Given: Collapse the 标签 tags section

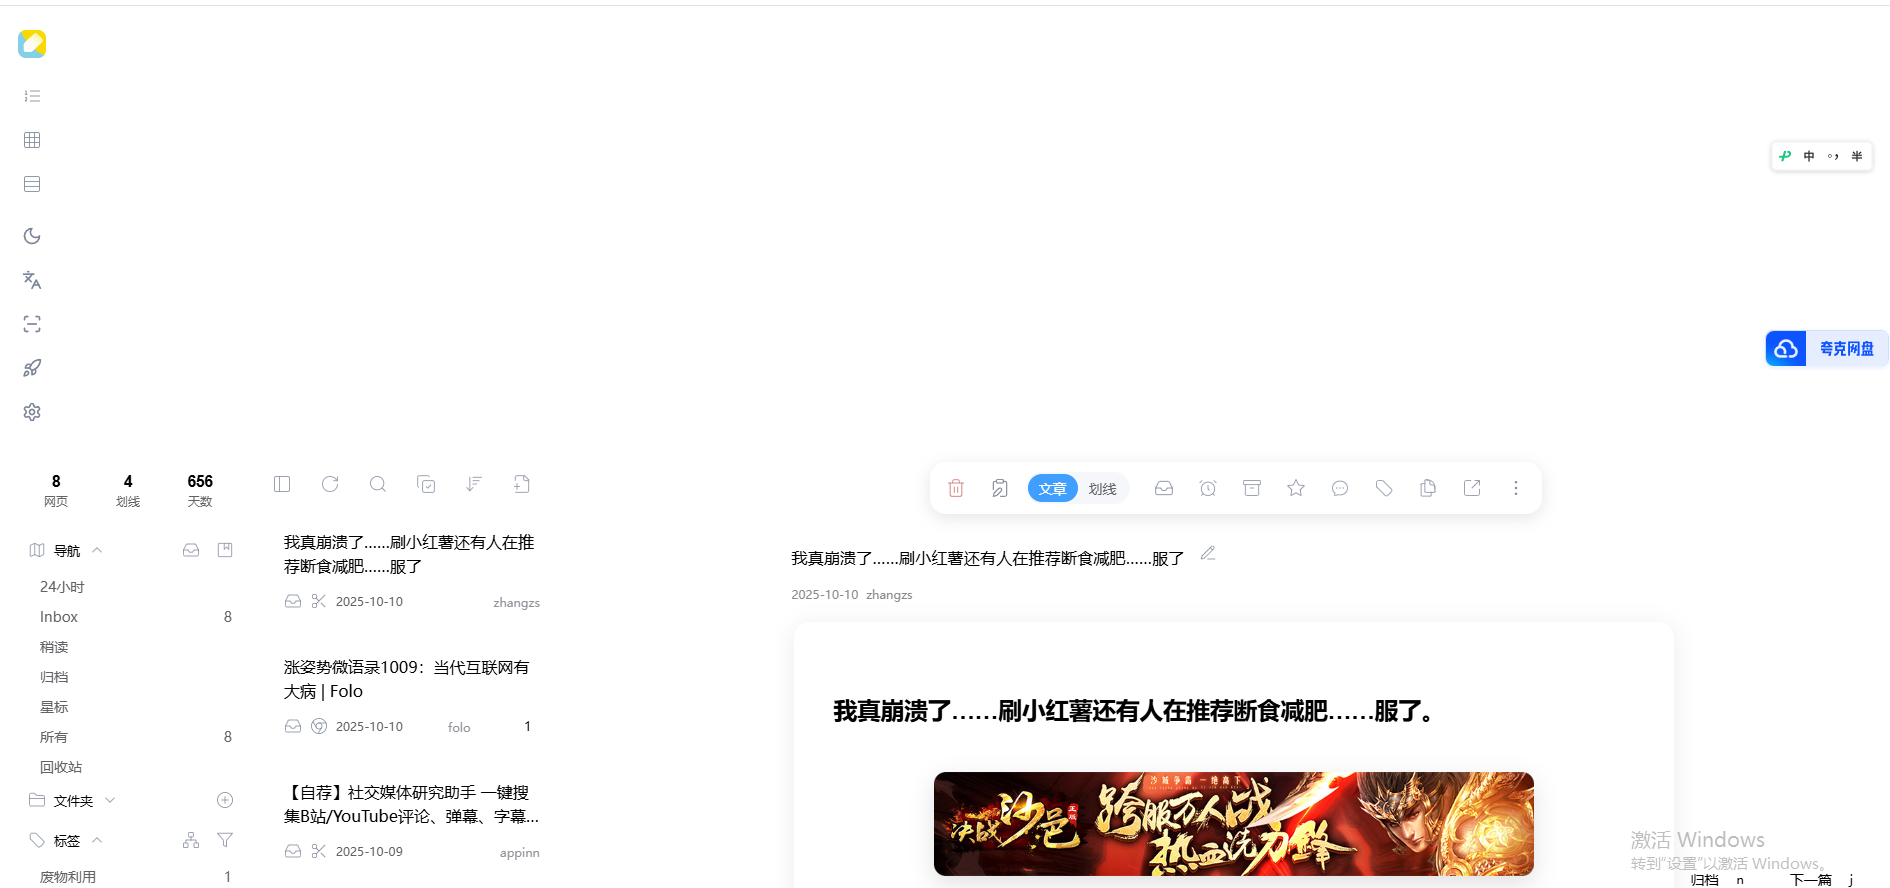Looking at the screenshot, I should click(97, 841).
